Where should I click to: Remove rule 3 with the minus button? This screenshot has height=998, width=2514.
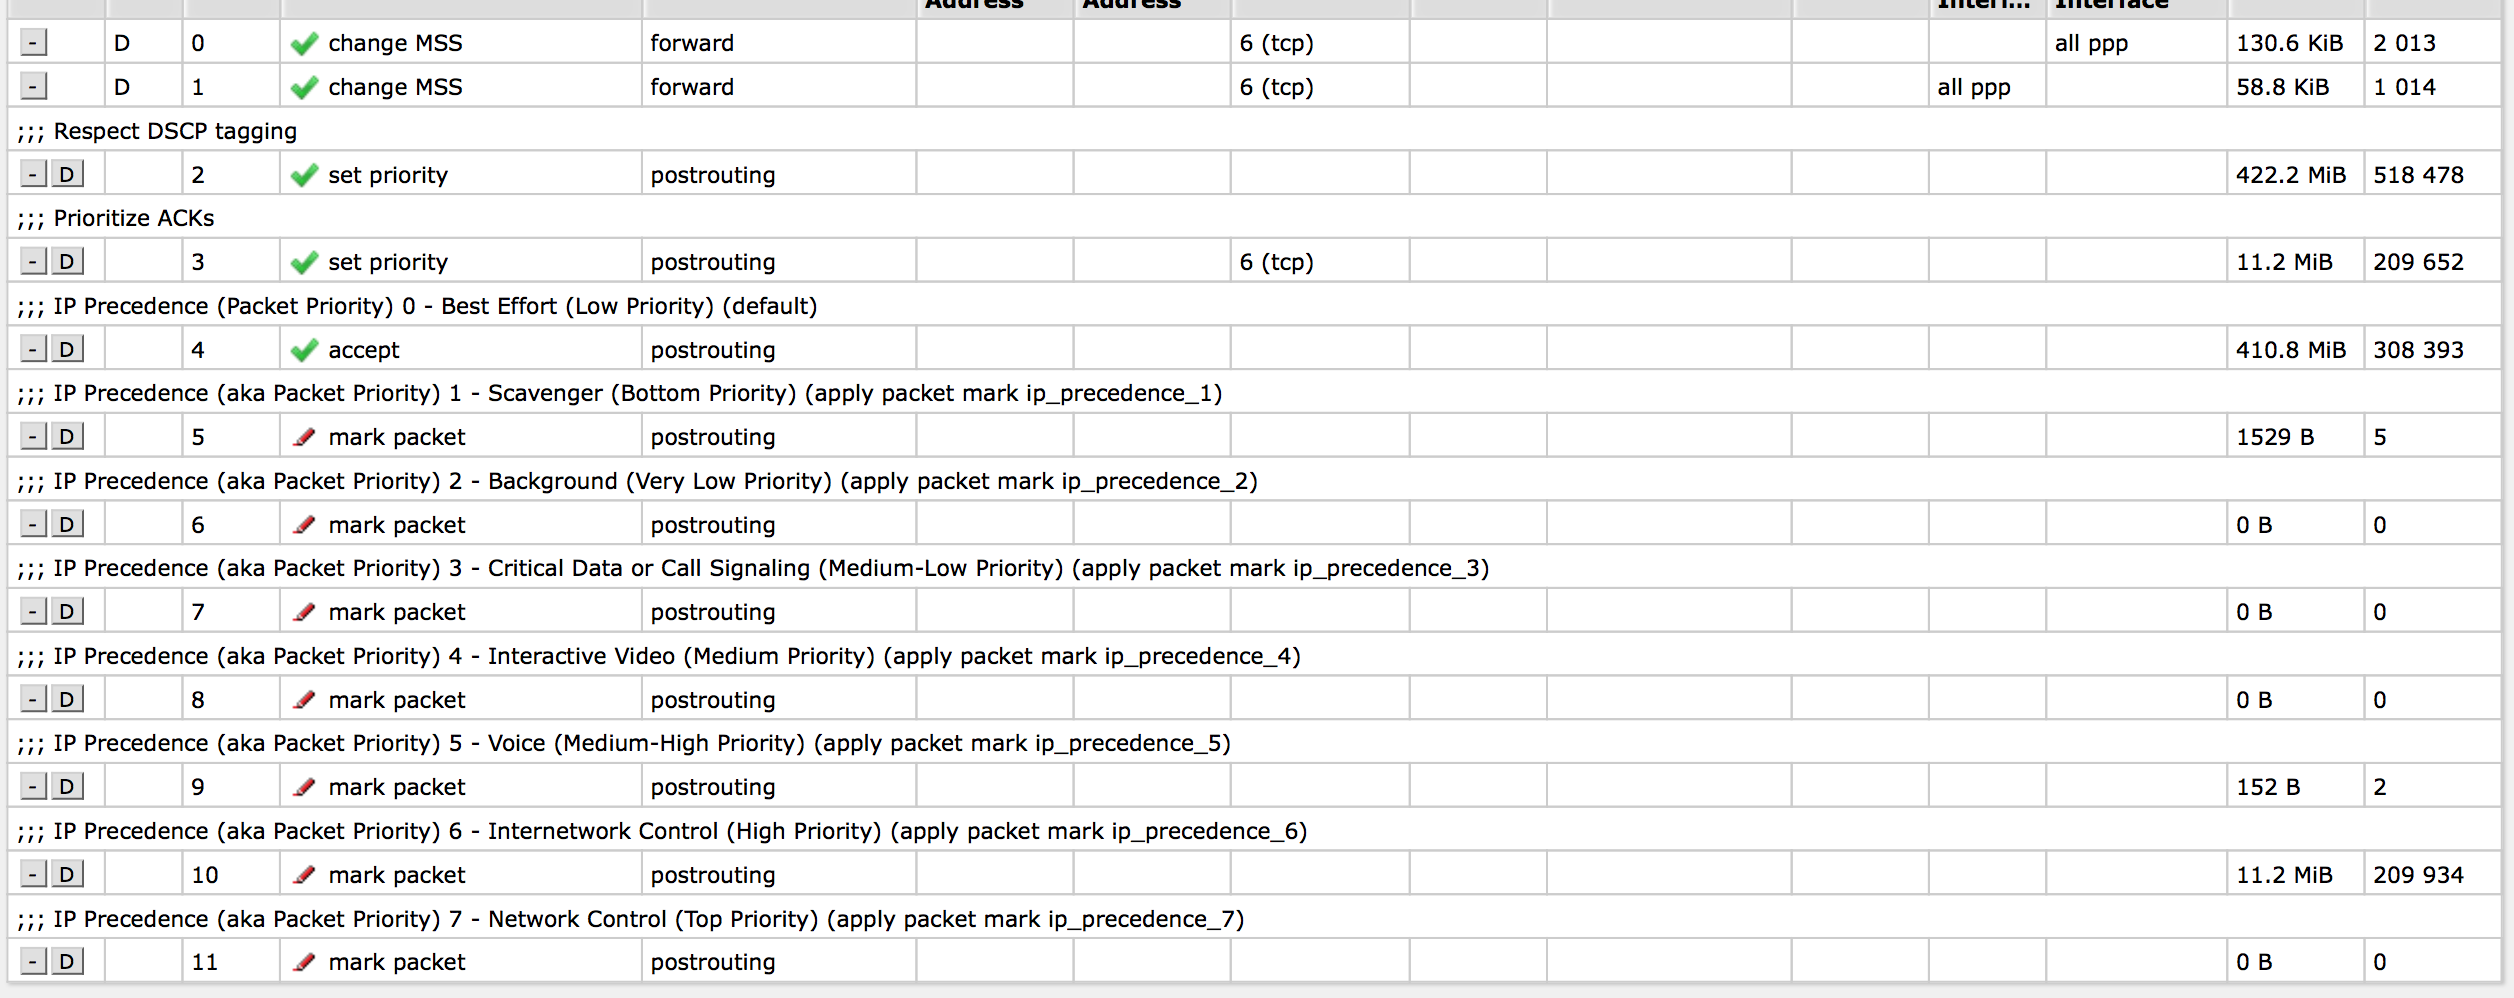pyautogui.click(x=34, y=262)
